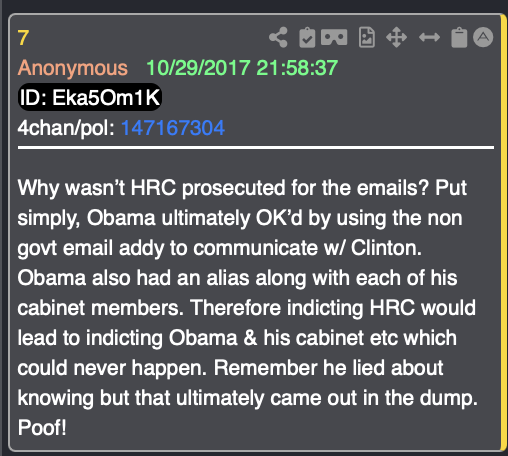
Task: Click the plain clipboard copy icon
Action: click(x=459, y=37)
